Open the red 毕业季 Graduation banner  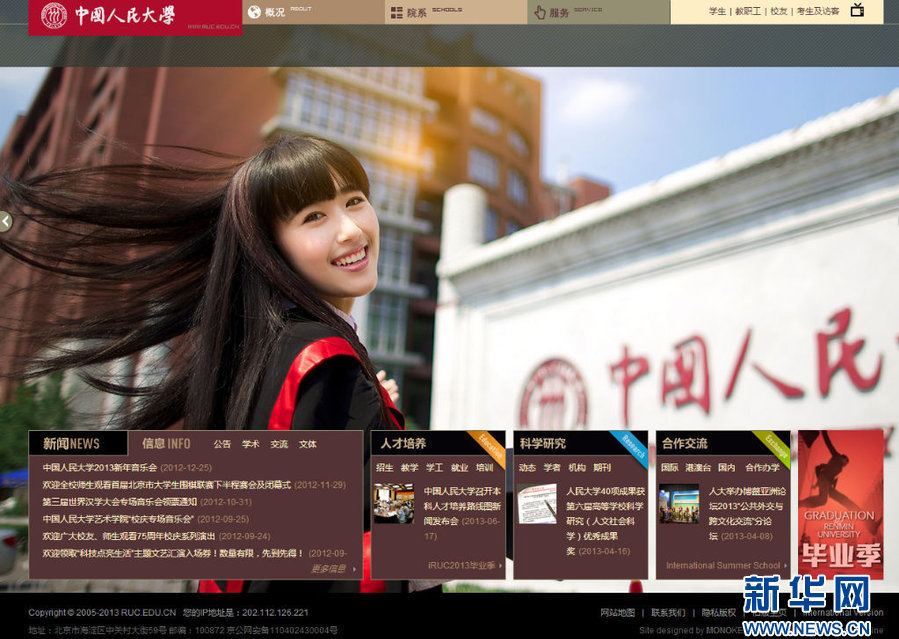click(x=841, y=504)
